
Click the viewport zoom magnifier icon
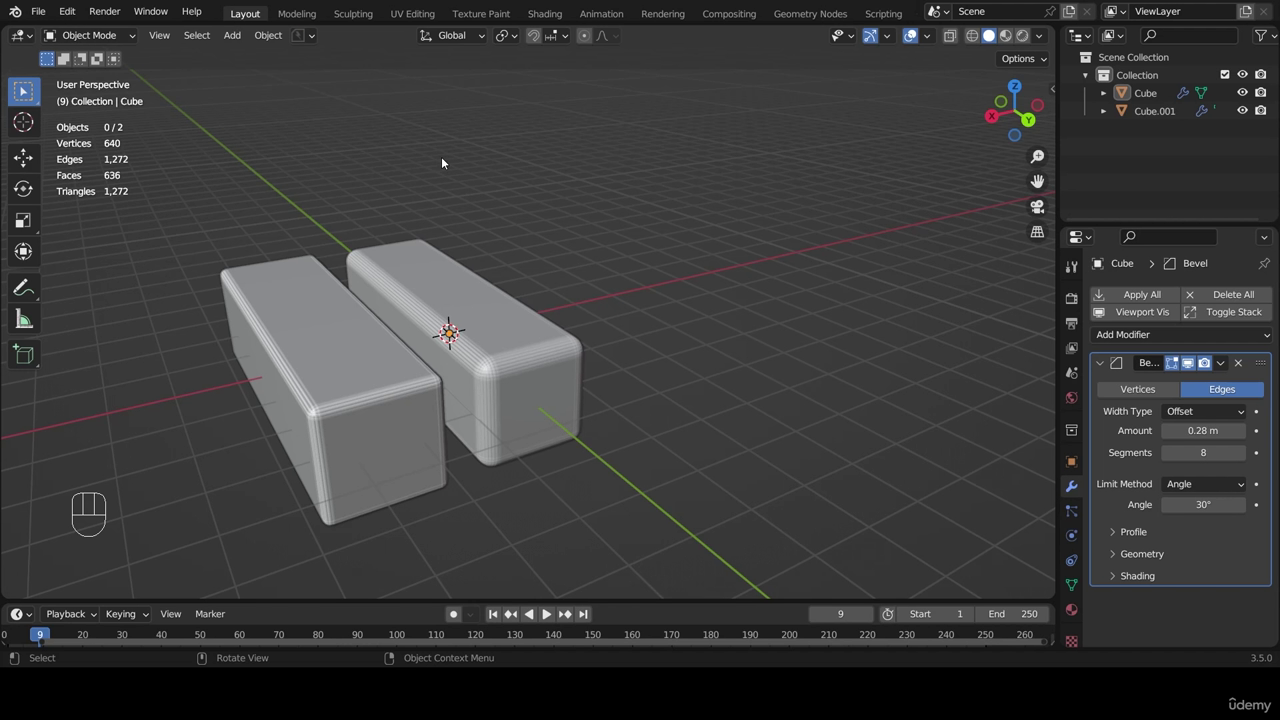[1037, 157]
